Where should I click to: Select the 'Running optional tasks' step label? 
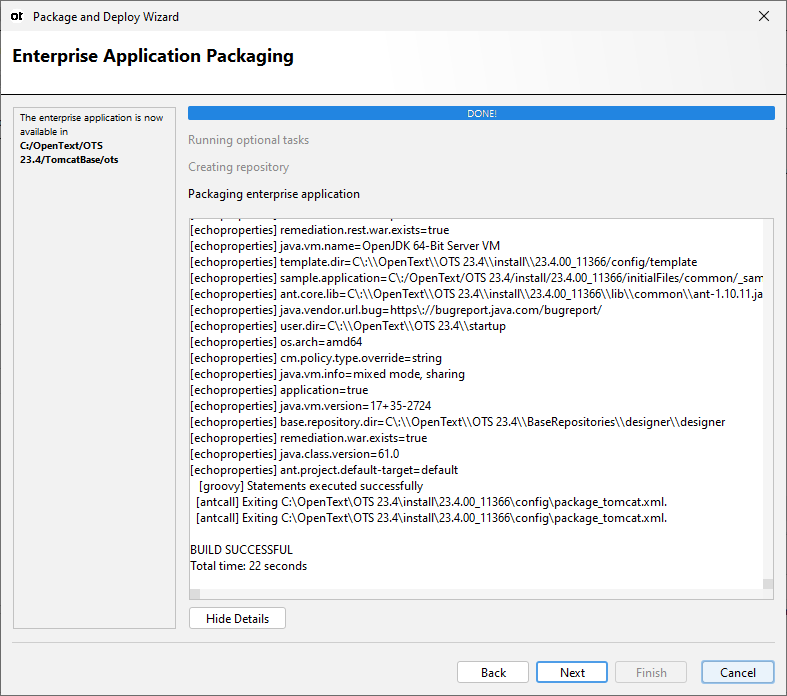coord(248,140)
